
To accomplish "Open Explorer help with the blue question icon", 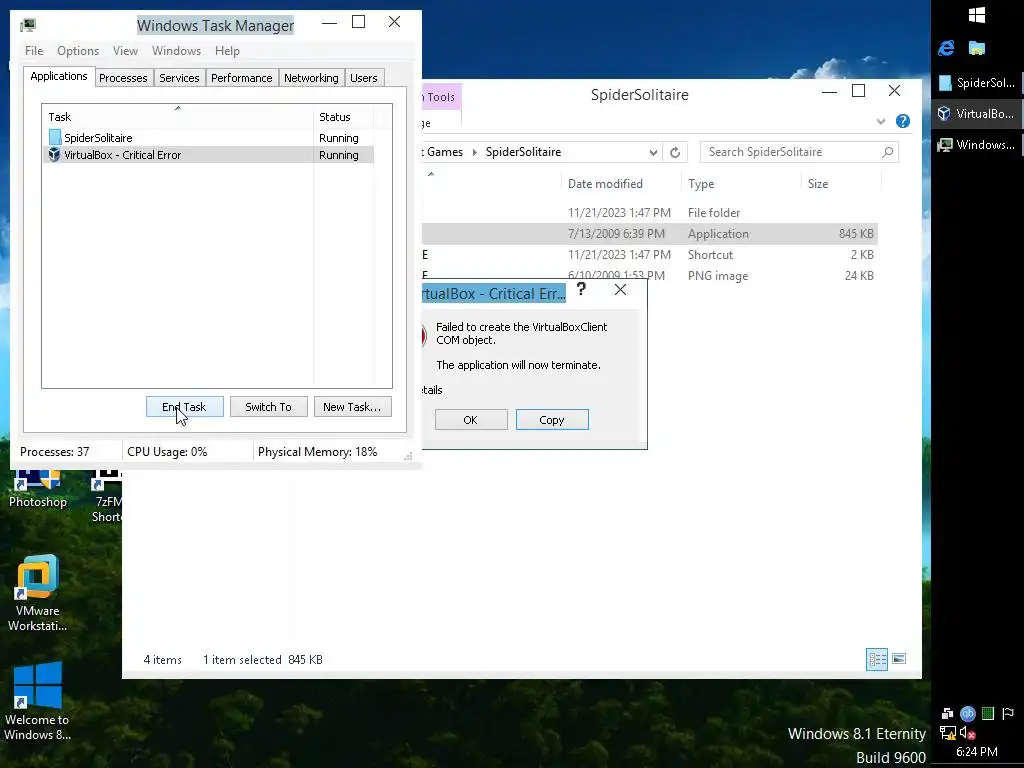I will pos(903,121).
